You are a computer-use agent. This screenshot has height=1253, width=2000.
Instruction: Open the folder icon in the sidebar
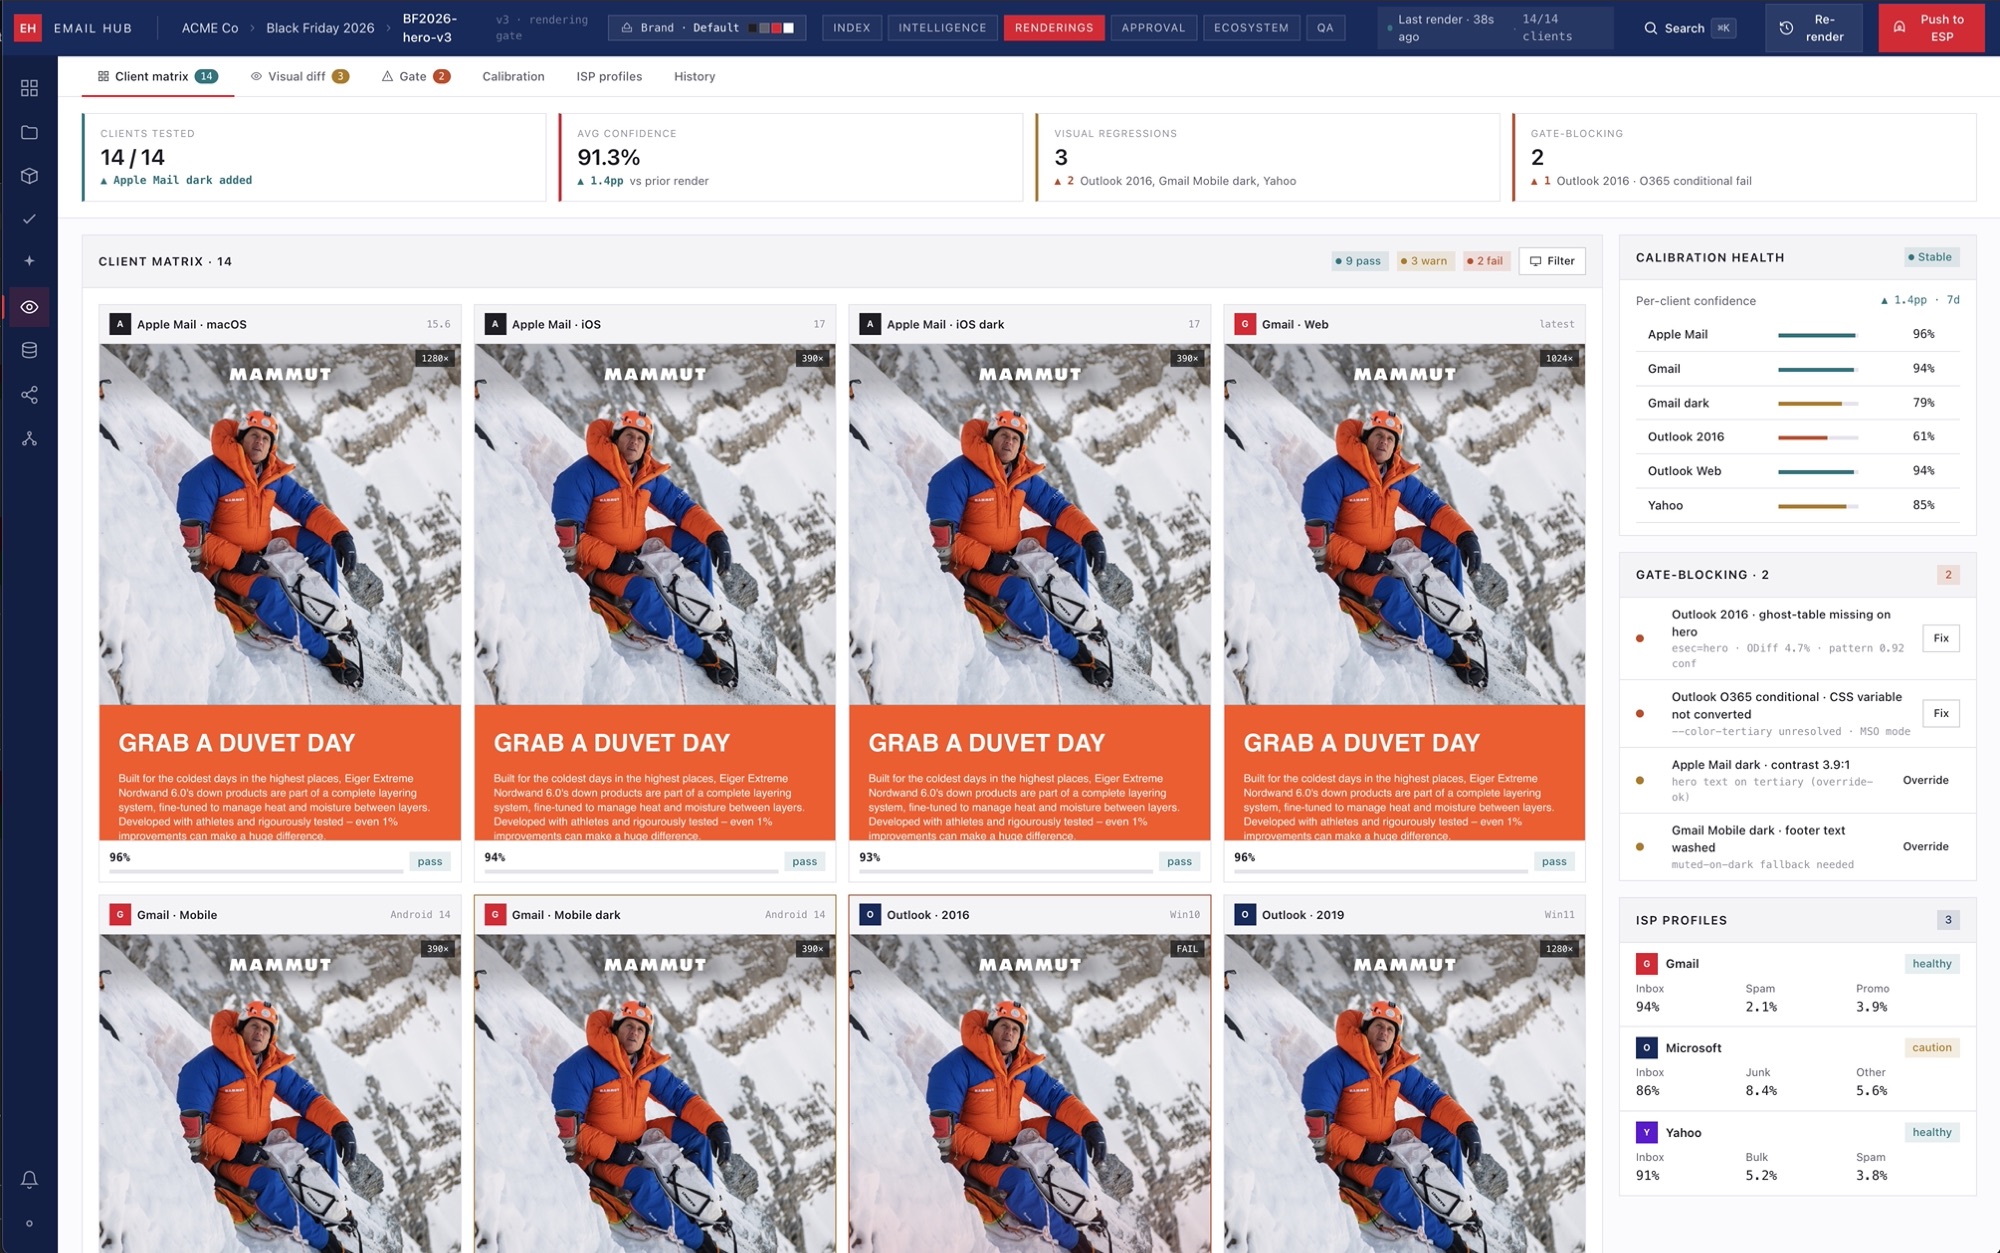pos(29,132)
